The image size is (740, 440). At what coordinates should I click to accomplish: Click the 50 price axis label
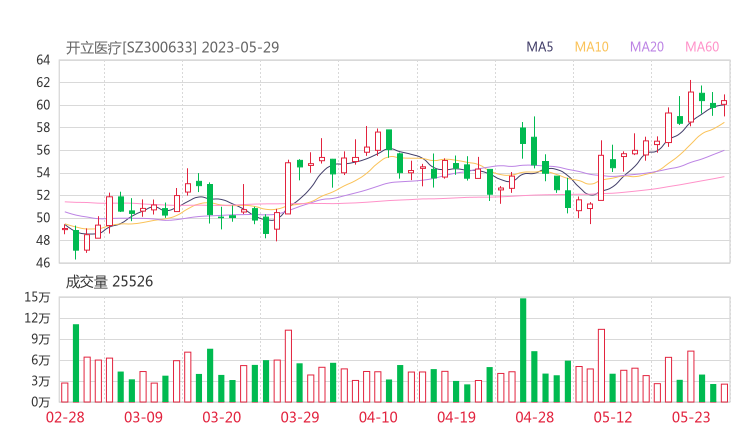pyautogui.click(x=43, y=218)
